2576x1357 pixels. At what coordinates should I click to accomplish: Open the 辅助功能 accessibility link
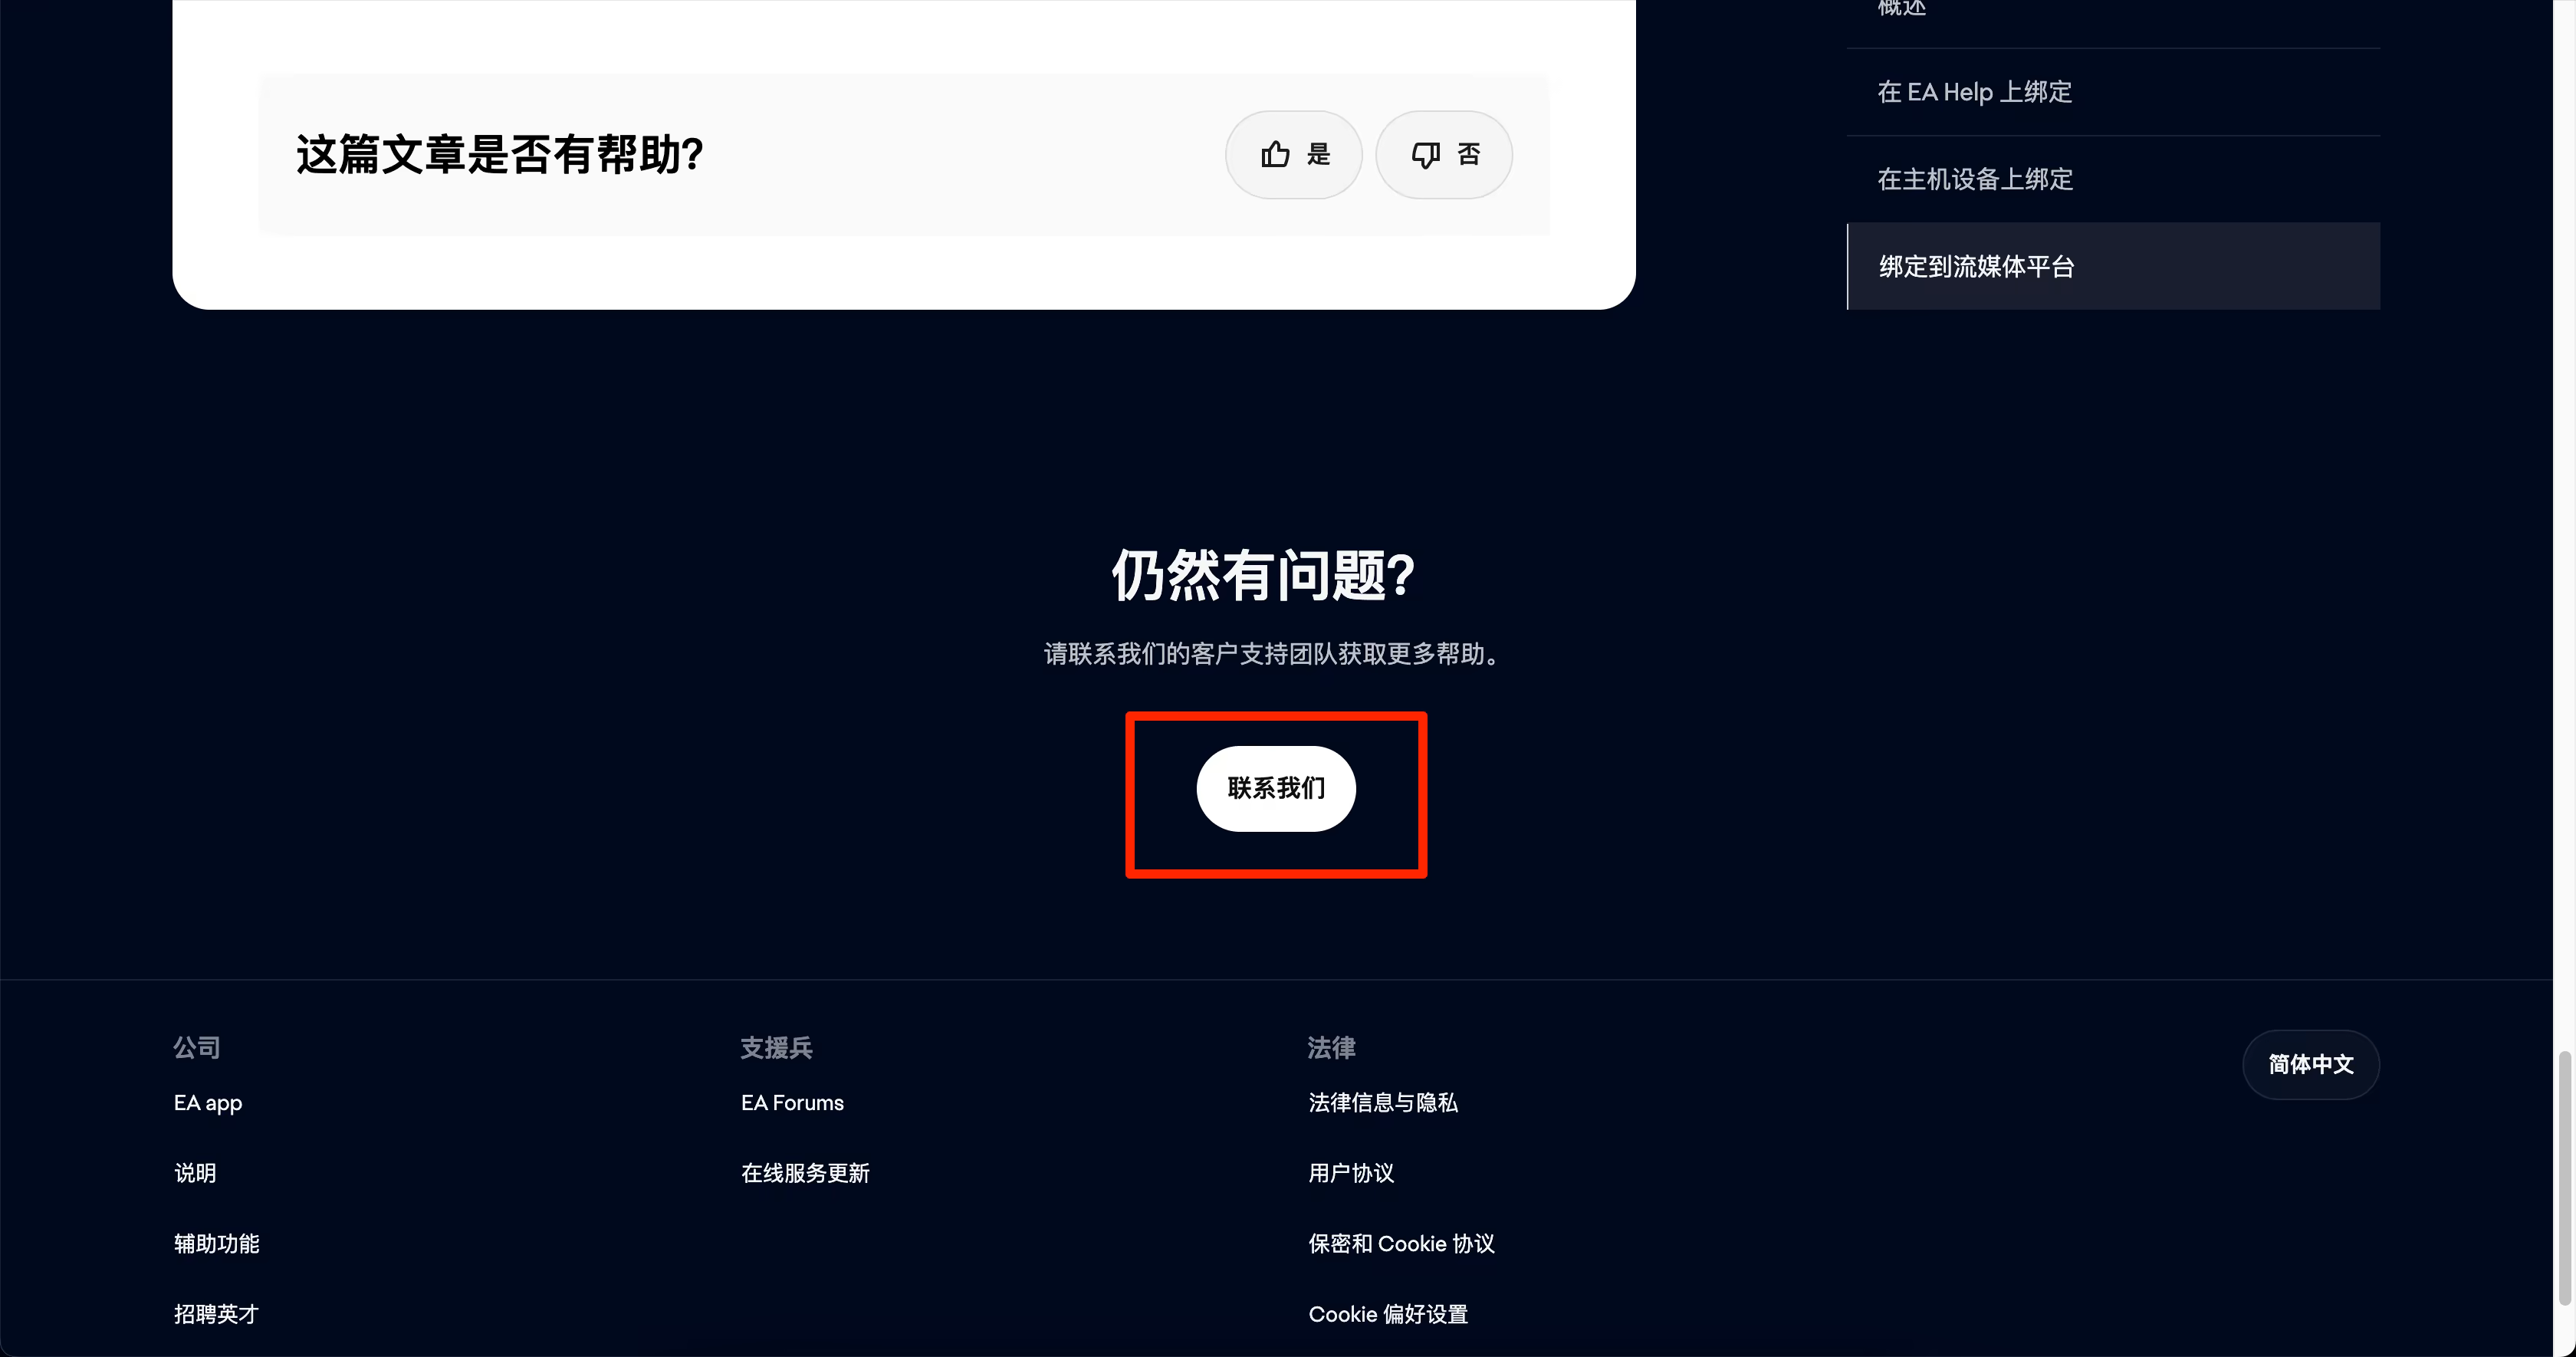(x=216, y=1243)
